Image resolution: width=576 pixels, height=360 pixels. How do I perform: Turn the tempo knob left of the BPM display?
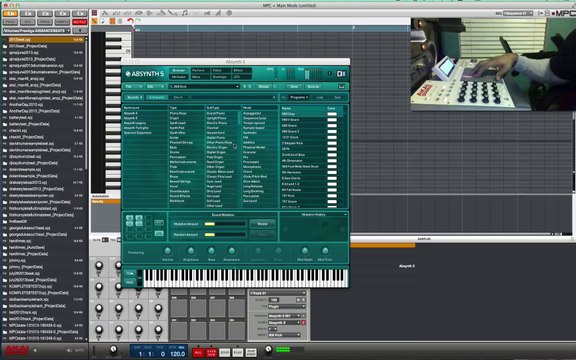pos(113,349)
